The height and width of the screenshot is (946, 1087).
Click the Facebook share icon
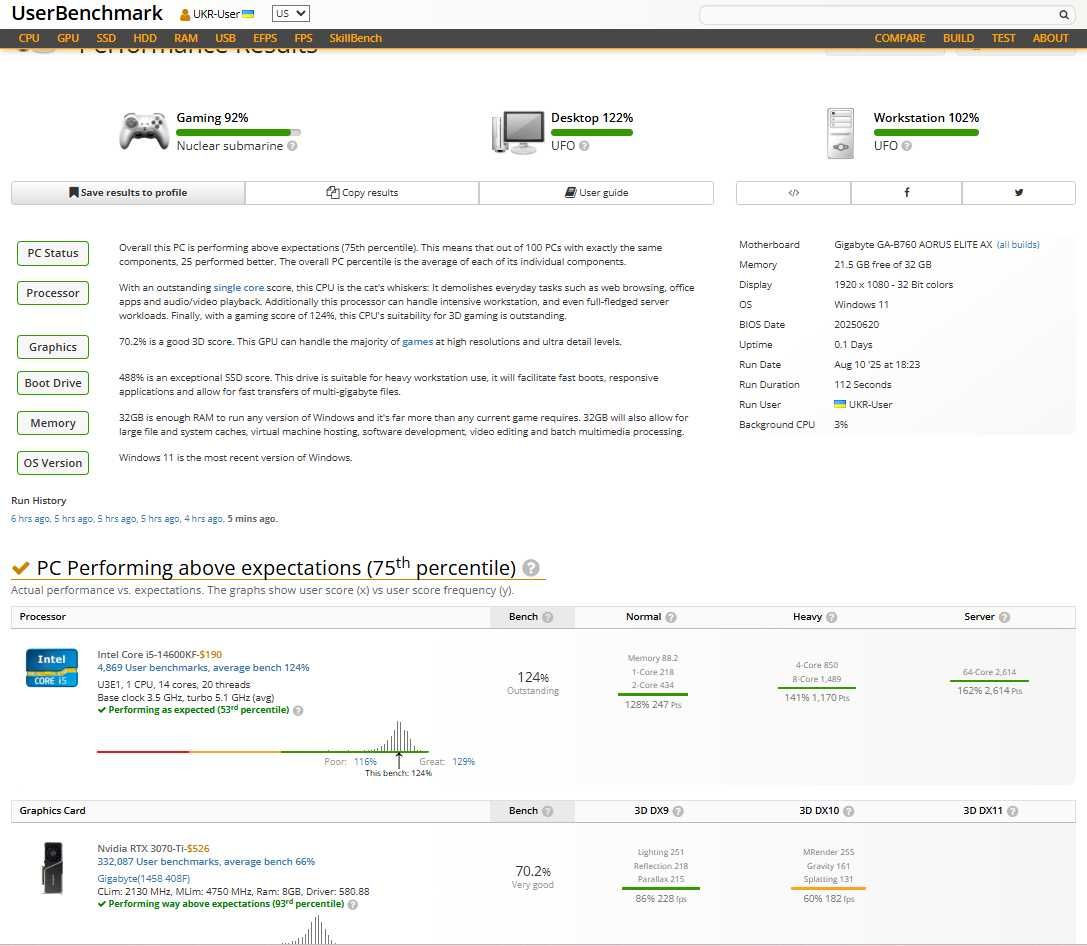point(906,193)
